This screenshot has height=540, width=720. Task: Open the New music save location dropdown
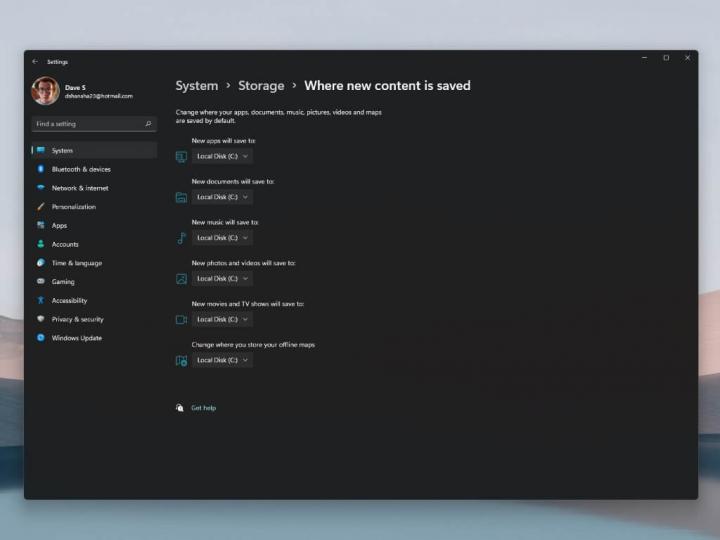click(x=222, y=238)
